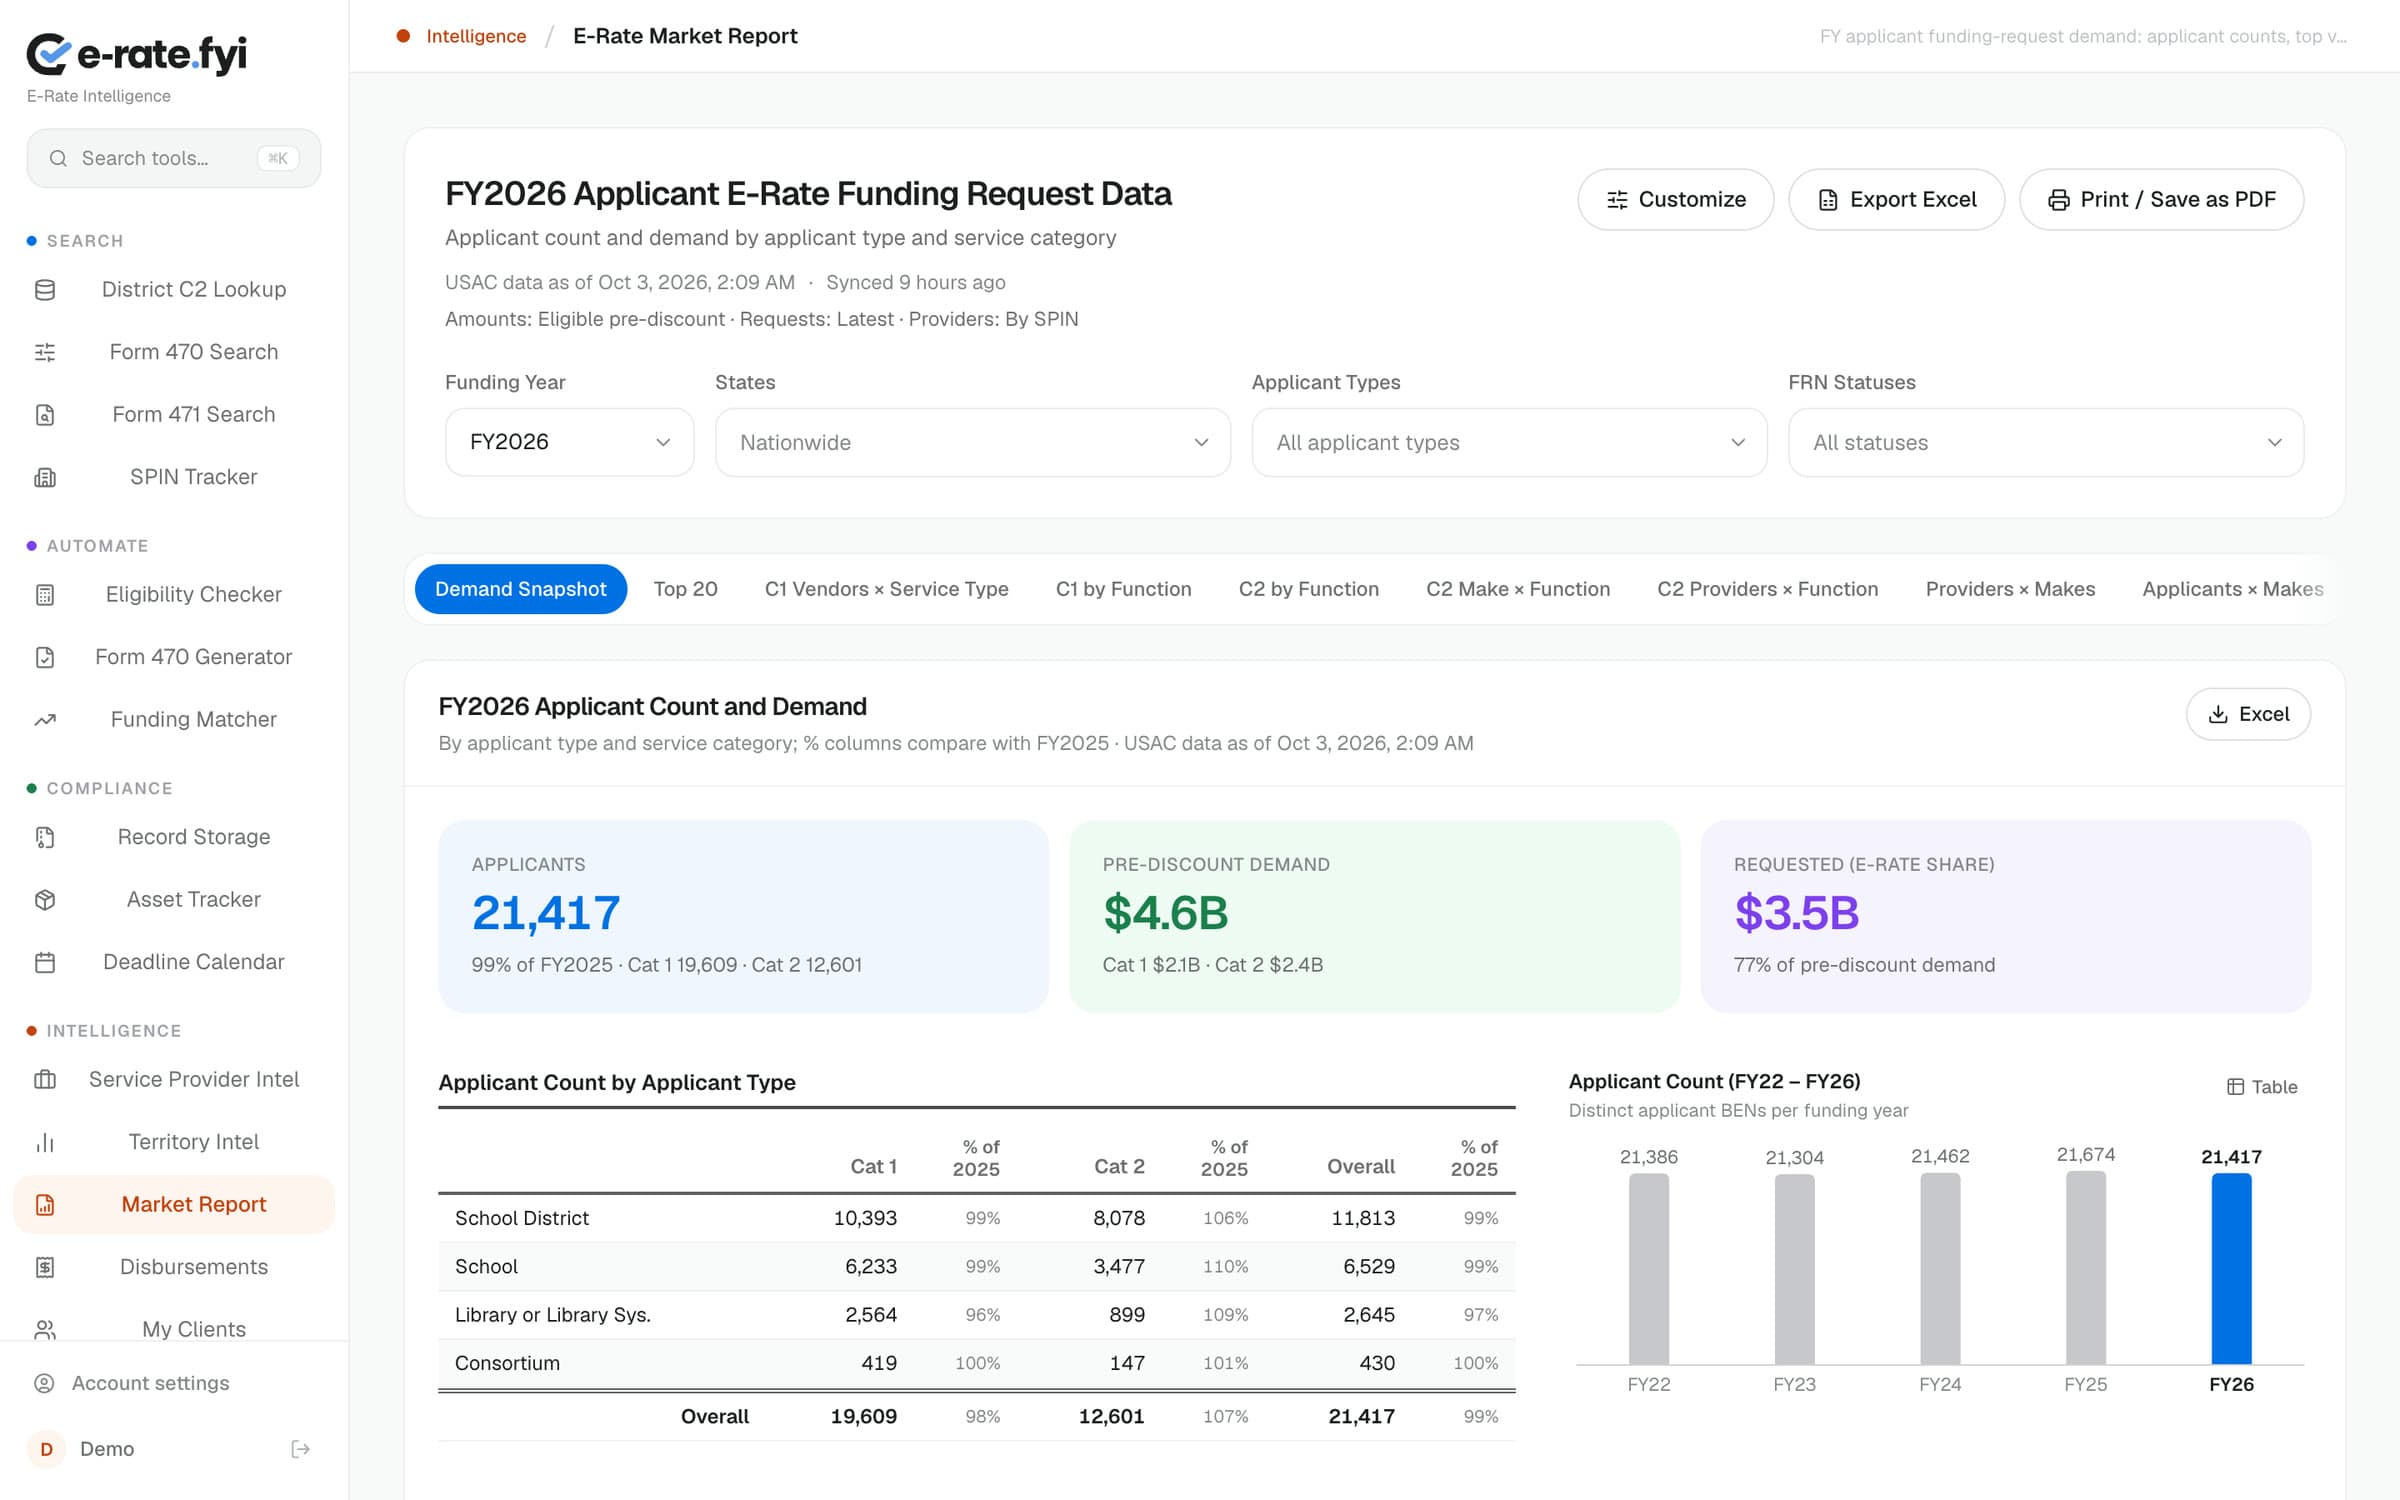Screen dimensions: 2400x1500
Task: Click the Disbursements dollar icon
Action: click(x=45, y=1267)
